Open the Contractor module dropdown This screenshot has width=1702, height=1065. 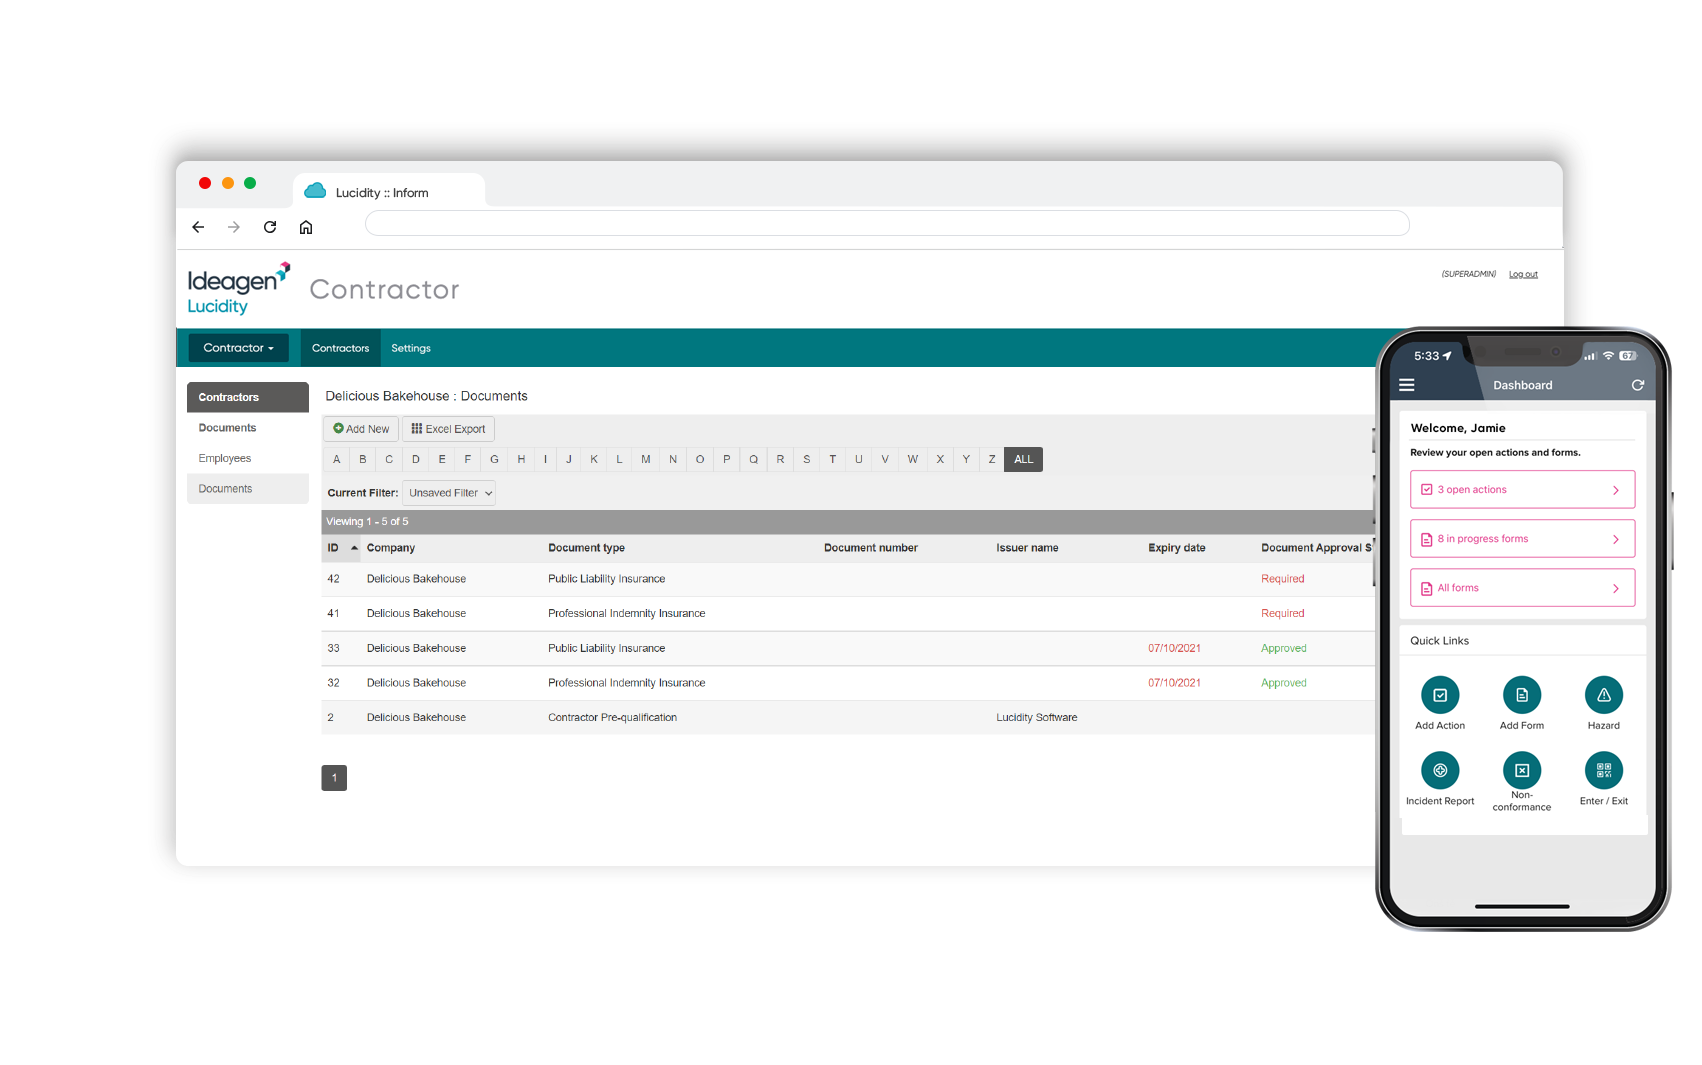[x=238, y=347]
